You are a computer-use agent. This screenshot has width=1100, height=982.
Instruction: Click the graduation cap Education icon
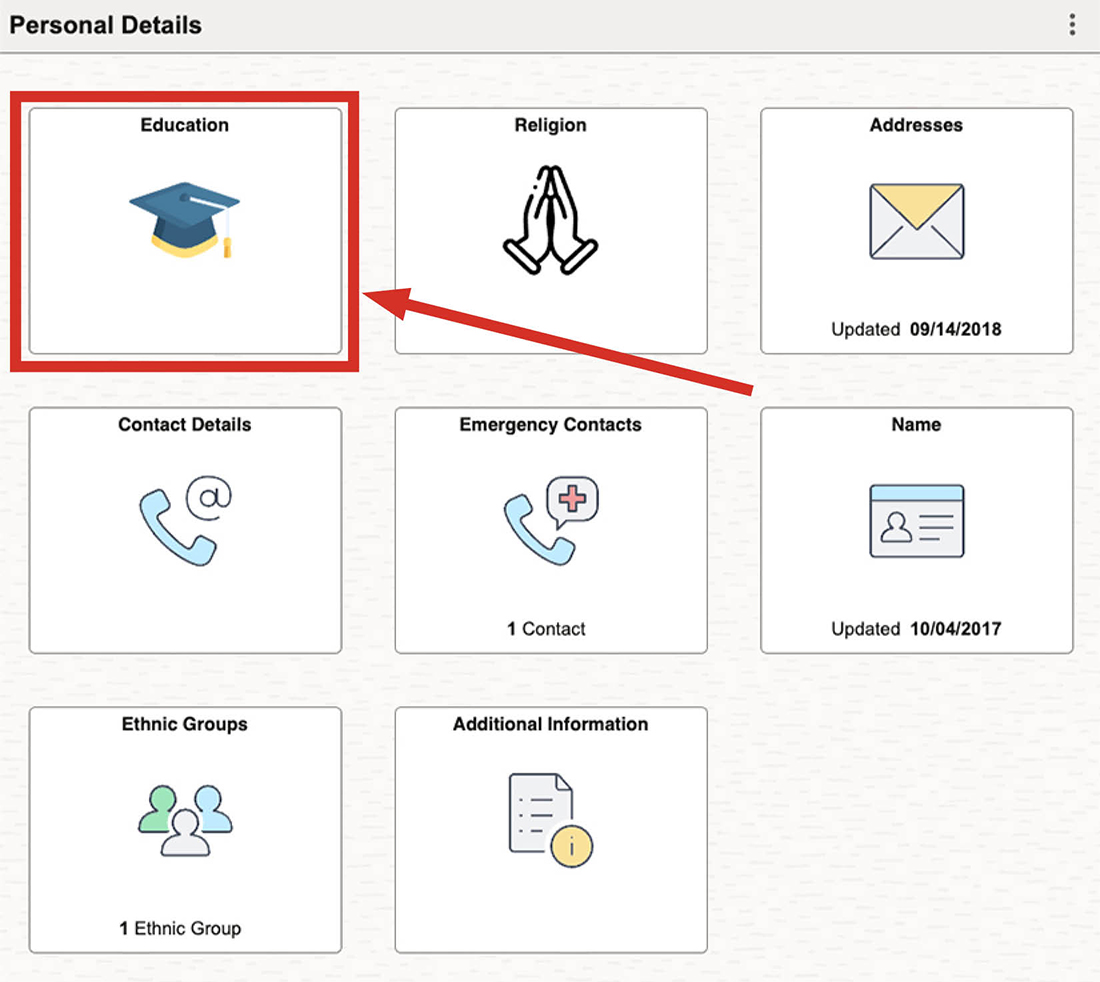click(x=185, y=219)
